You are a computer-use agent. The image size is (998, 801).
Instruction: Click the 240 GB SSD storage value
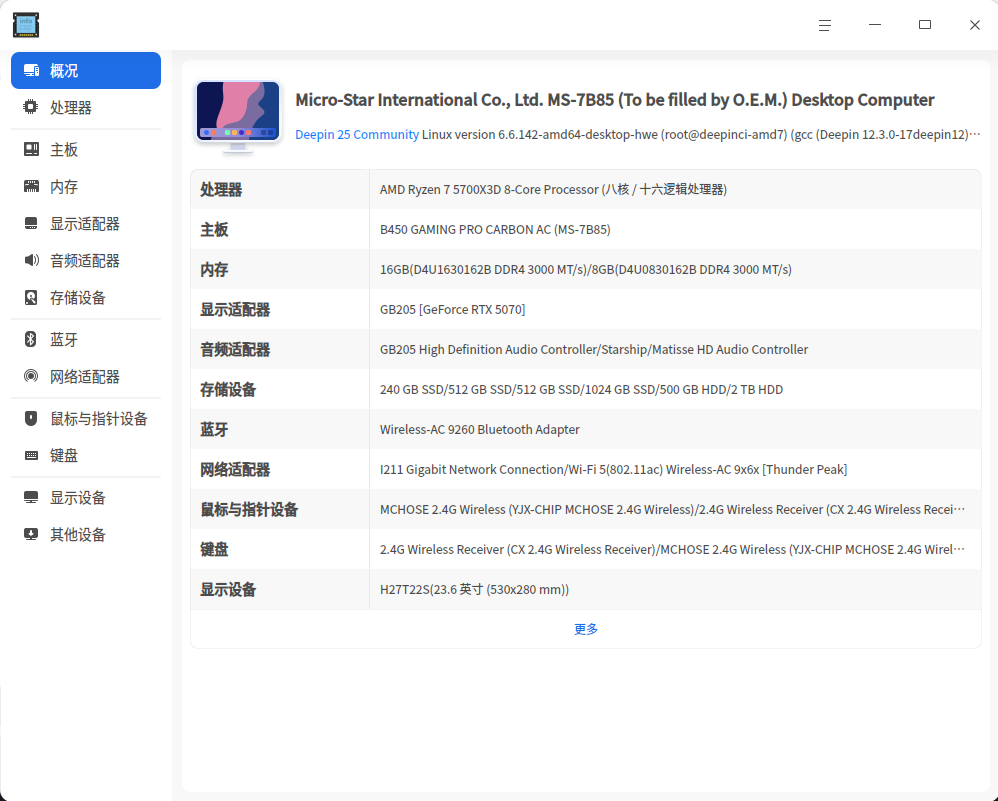tap(581, 389)
